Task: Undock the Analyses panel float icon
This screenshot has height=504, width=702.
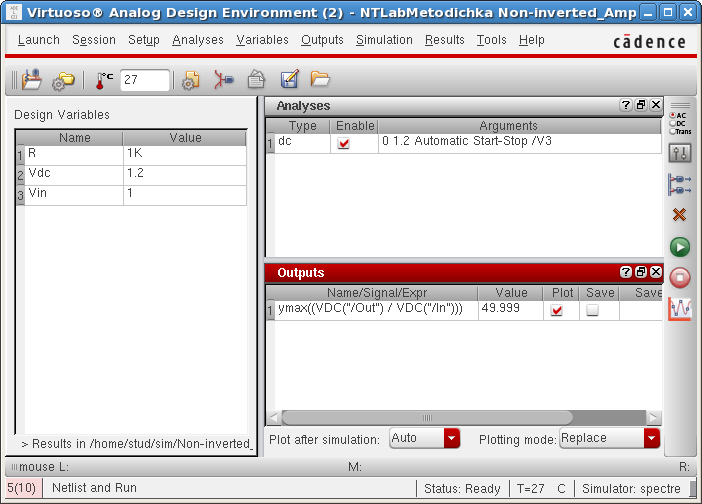Action: pos(641,105)
